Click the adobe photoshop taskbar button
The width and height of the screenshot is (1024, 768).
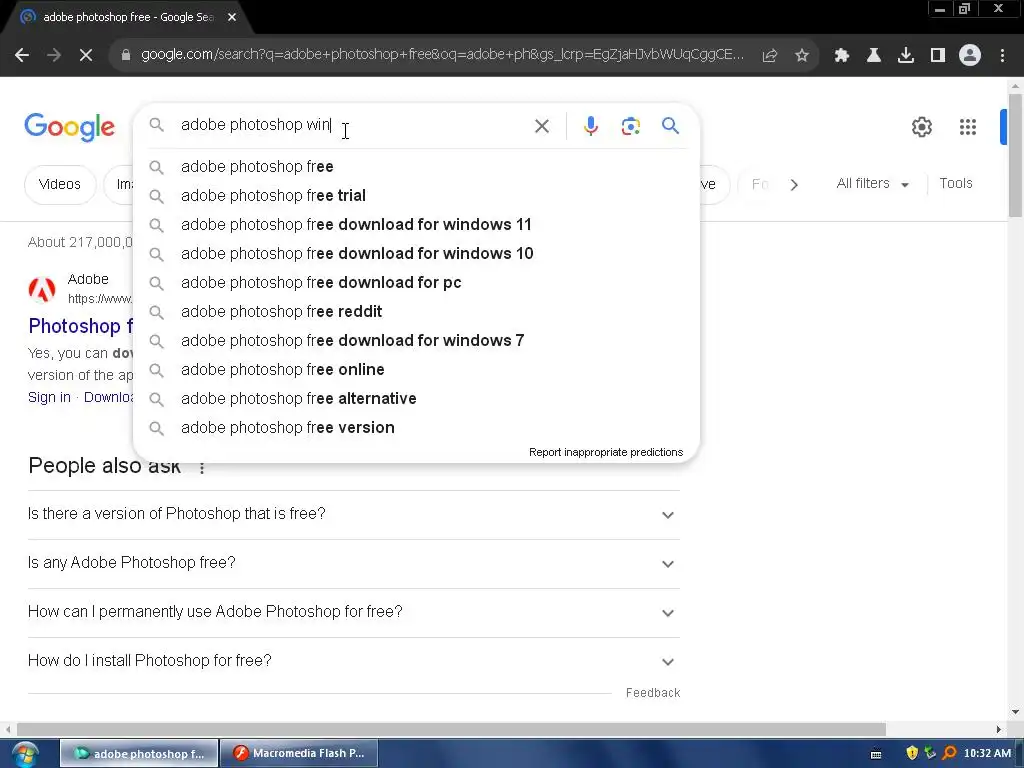(139, 754)
